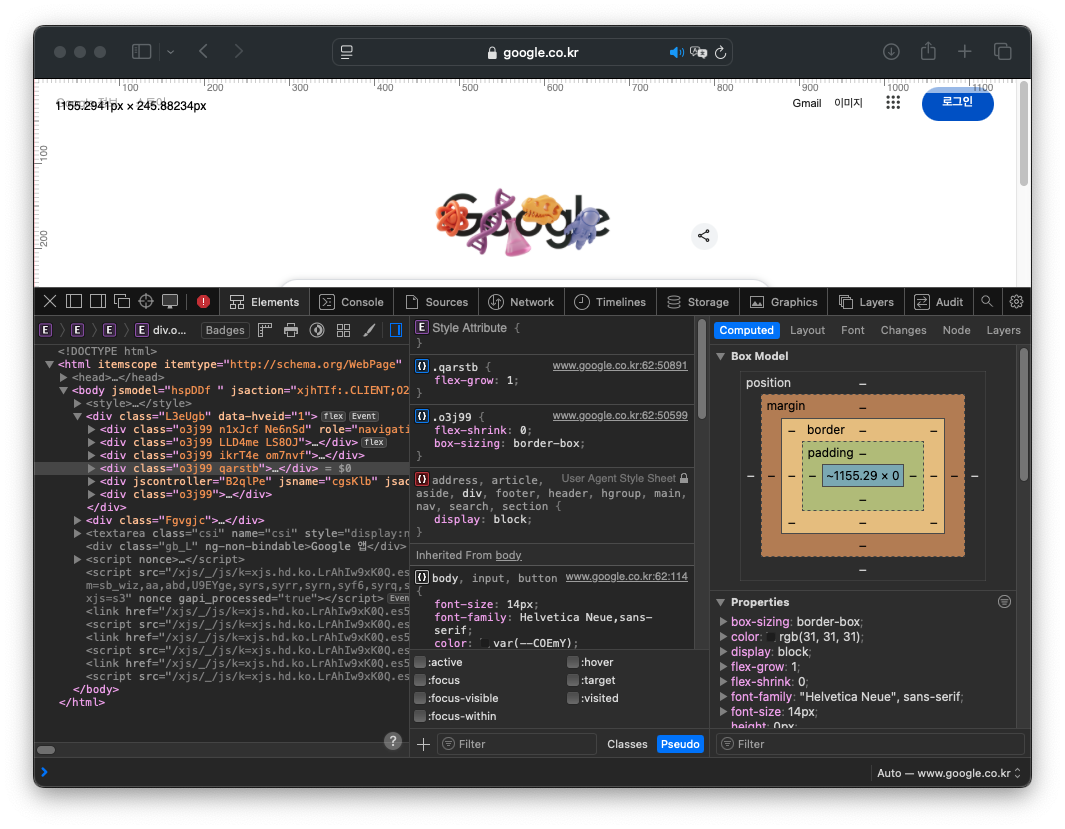1065x829 pixels.
Task: Detach the inspector into a separate window
Action: point(122,301)
